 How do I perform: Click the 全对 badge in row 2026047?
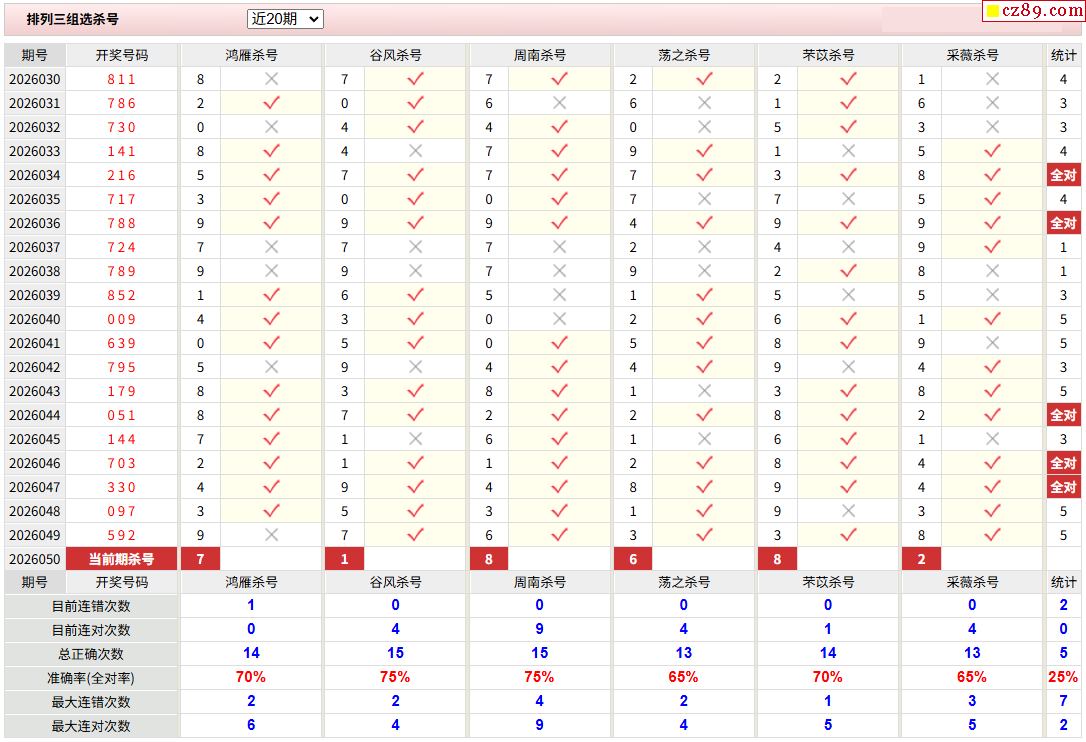(x=1063, y=487)
